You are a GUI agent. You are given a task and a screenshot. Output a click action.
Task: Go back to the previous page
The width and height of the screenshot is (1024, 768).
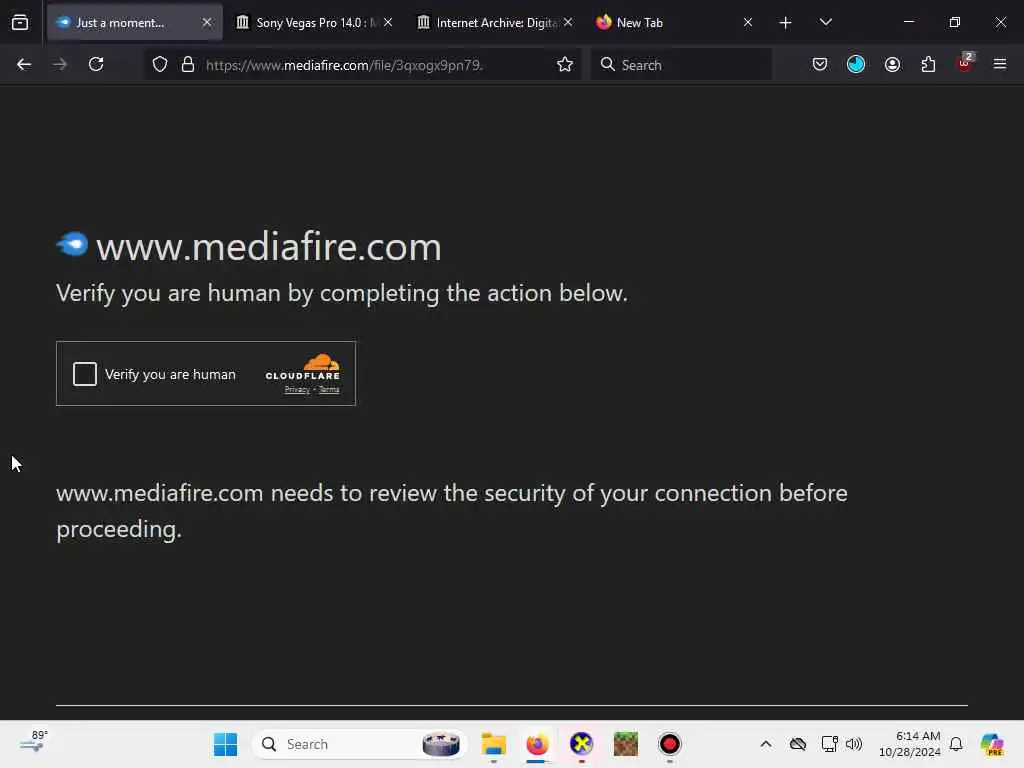pos(24,64)
